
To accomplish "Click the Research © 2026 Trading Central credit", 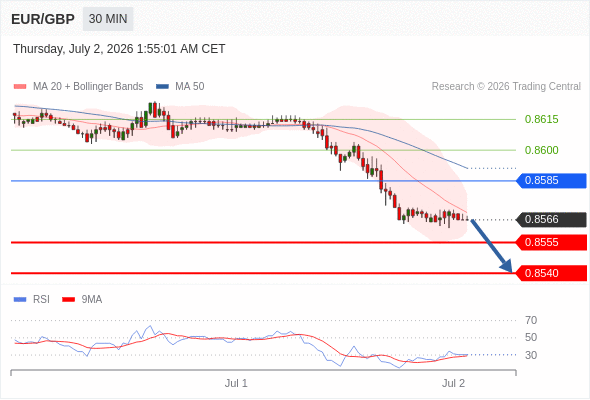I will 506,87.
